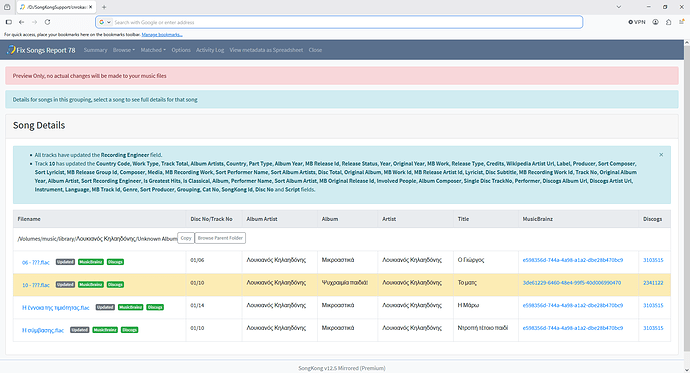Expand the Matched dropdown menu
The width and height of the screenshot is (690, 373).
[153, 50]
